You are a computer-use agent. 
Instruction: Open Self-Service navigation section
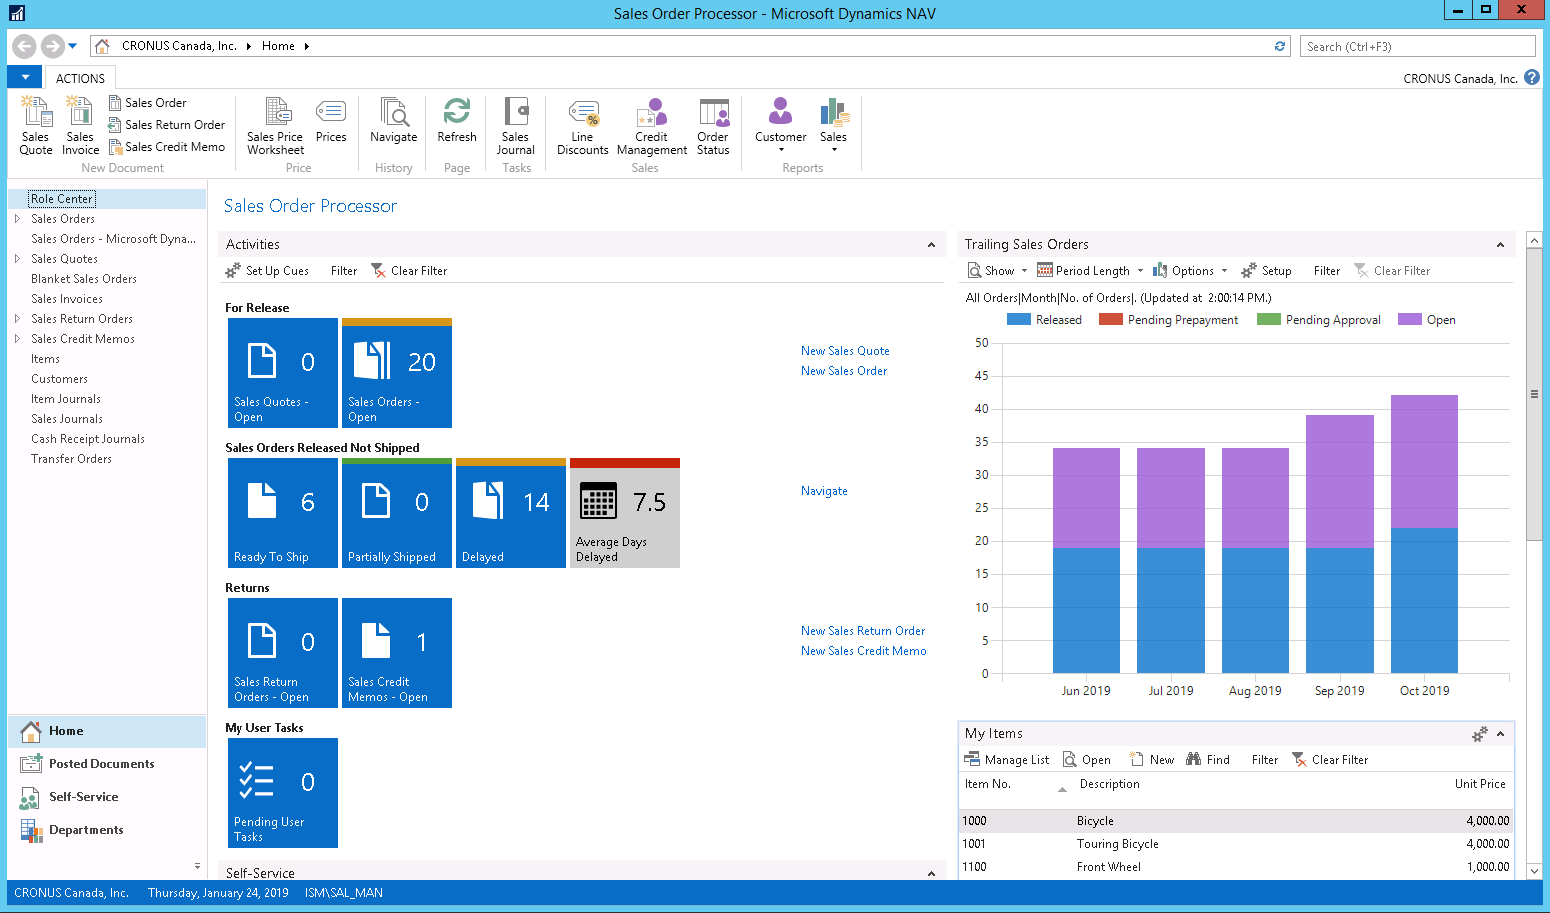pos(107,797)
